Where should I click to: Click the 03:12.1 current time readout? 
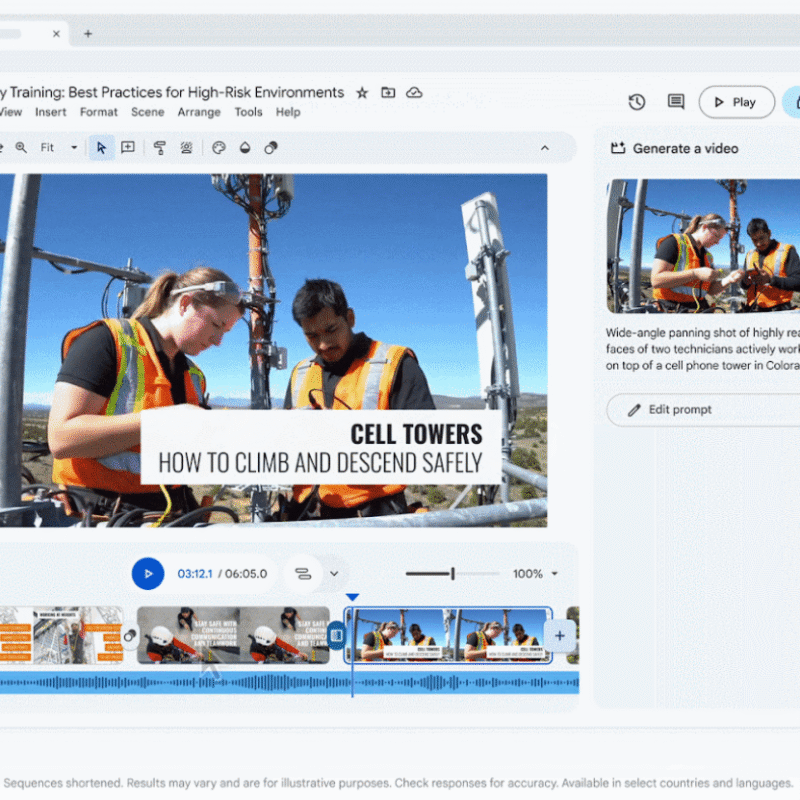195,574
